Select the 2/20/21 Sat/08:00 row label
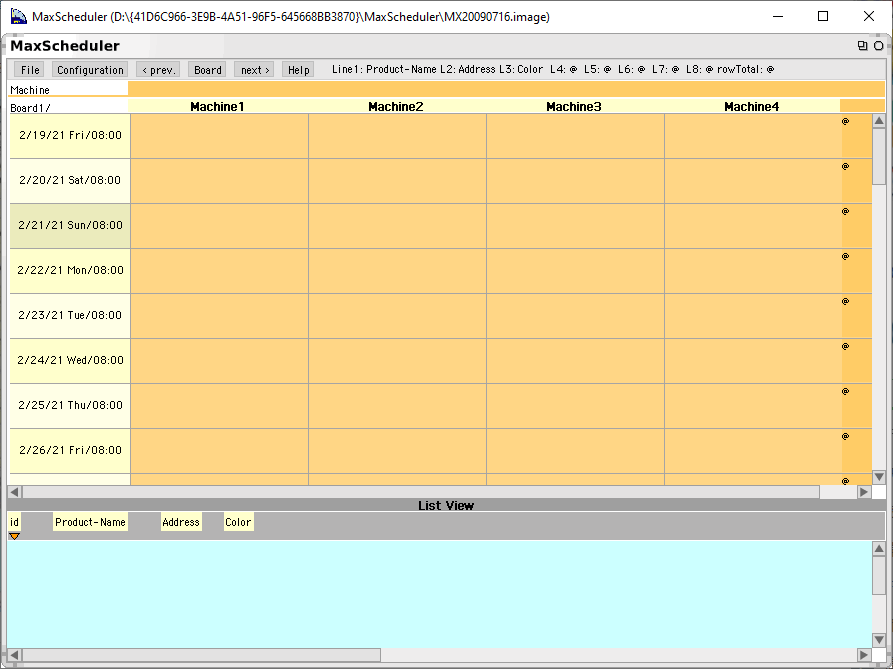The image size is (893, 669). 70,180
